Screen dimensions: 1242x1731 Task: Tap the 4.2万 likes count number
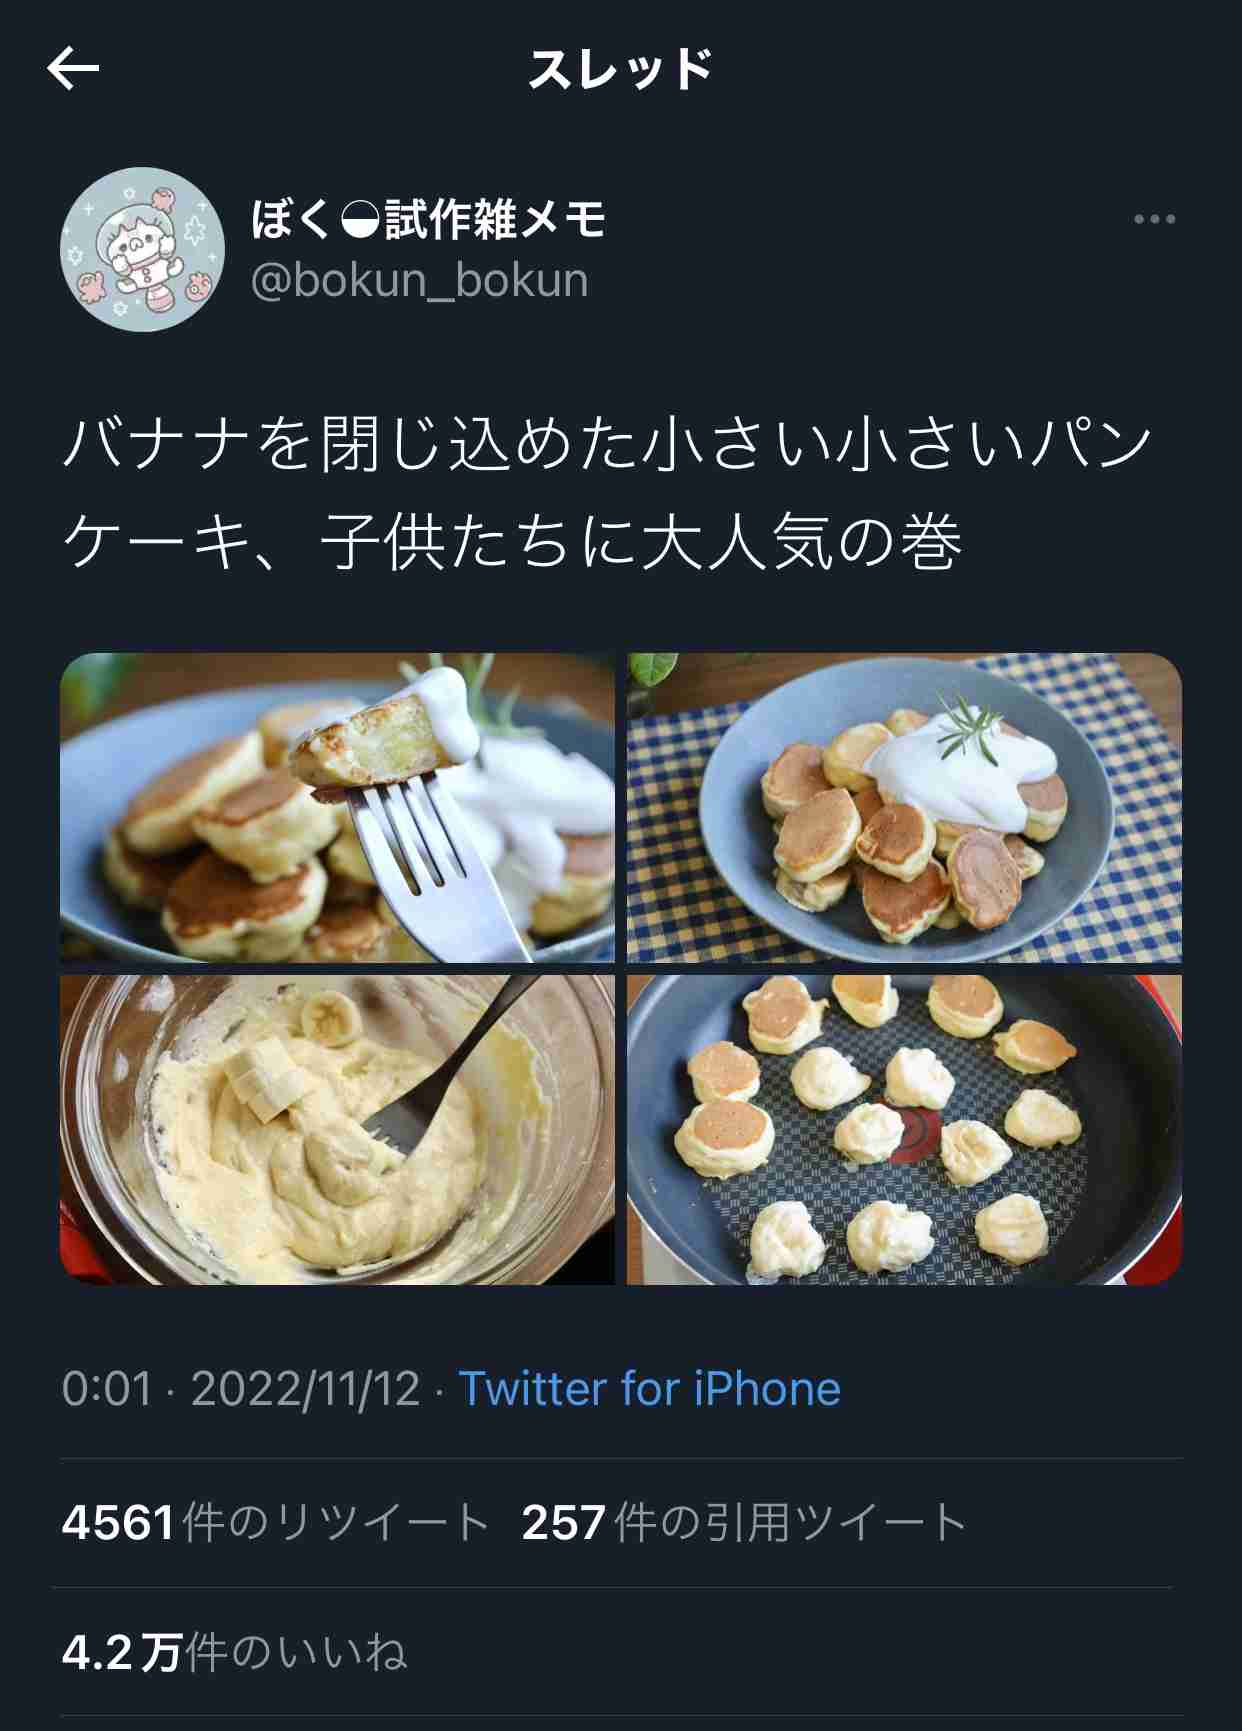121,1653
